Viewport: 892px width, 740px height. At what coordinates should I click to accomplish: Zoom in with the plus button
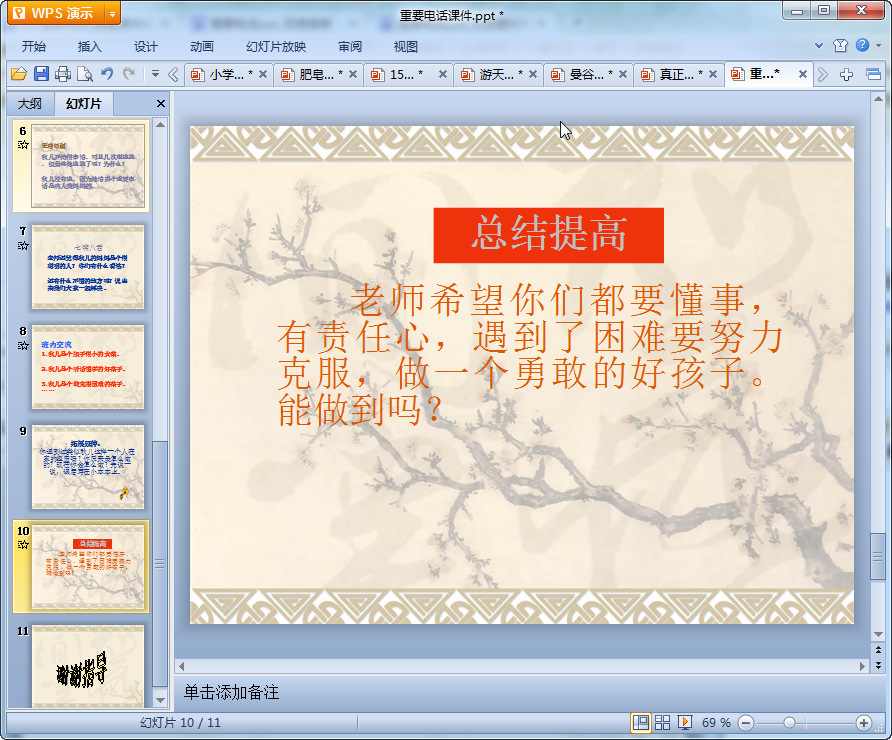click(864, 723)
